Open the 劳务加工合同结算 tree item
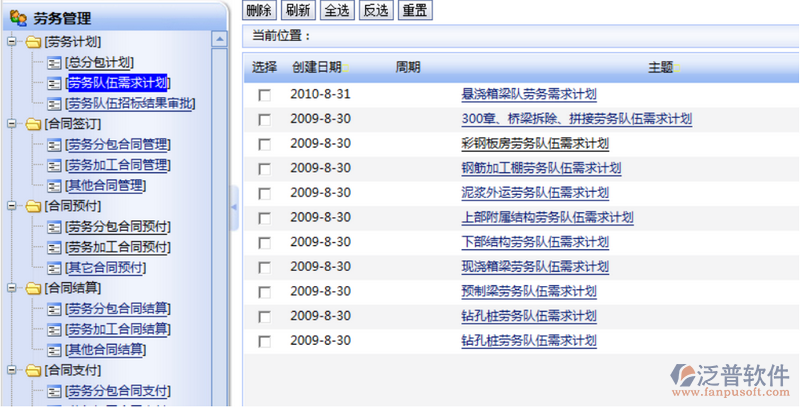Viewport: 800px width, 408px height. point(118,329)
